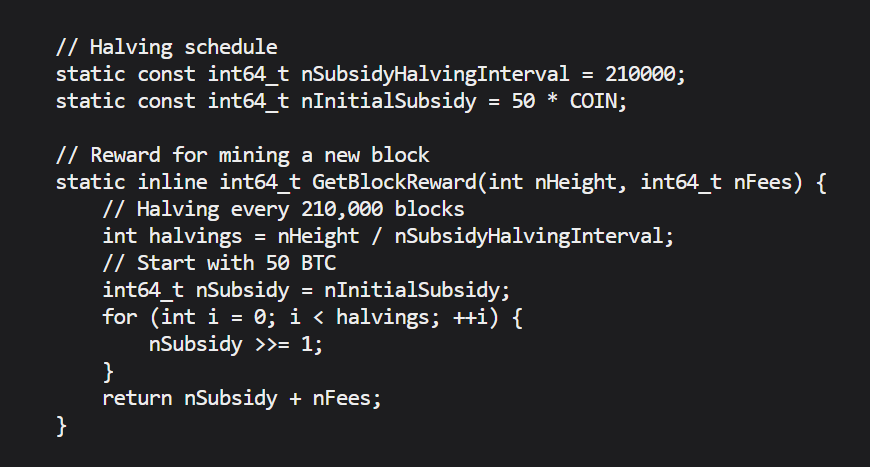The height and width of the screenshot is (467, 870).
Task: Click 'nFees' in the return statement
Action: [x=342, y=399]
